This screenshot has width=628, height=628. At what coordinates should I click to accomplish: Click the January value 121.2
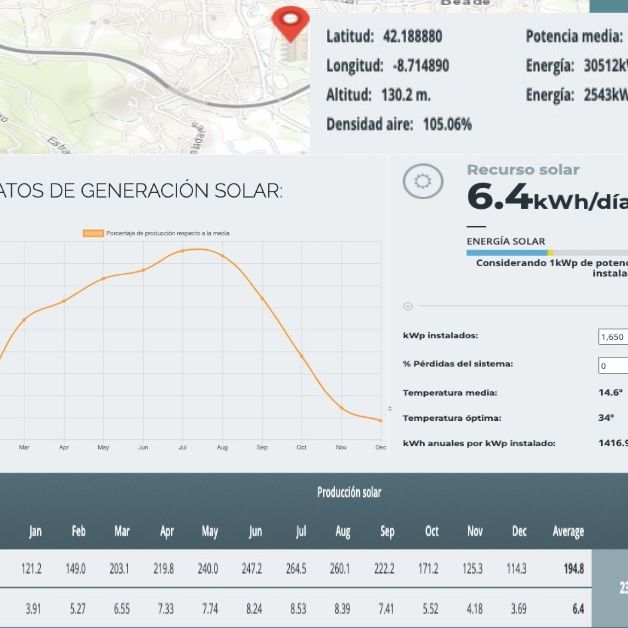coord(31,568)
